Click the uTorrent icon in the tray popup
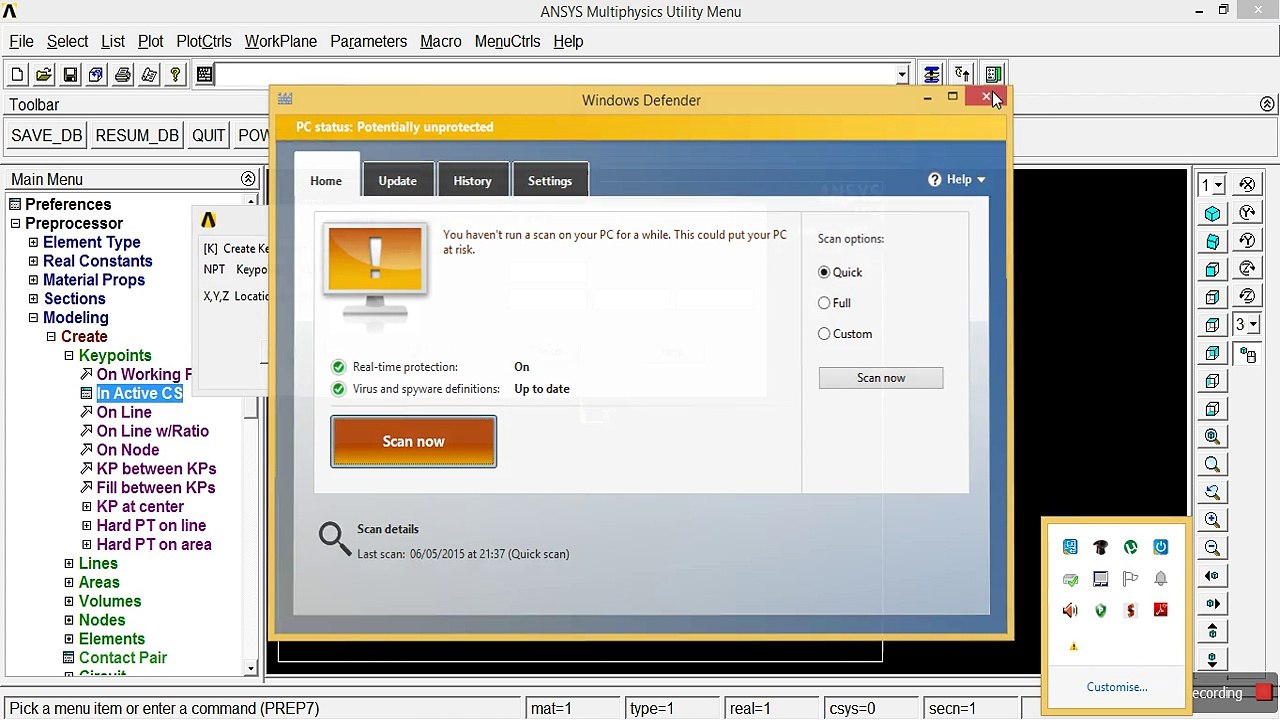 point(1130,547)
